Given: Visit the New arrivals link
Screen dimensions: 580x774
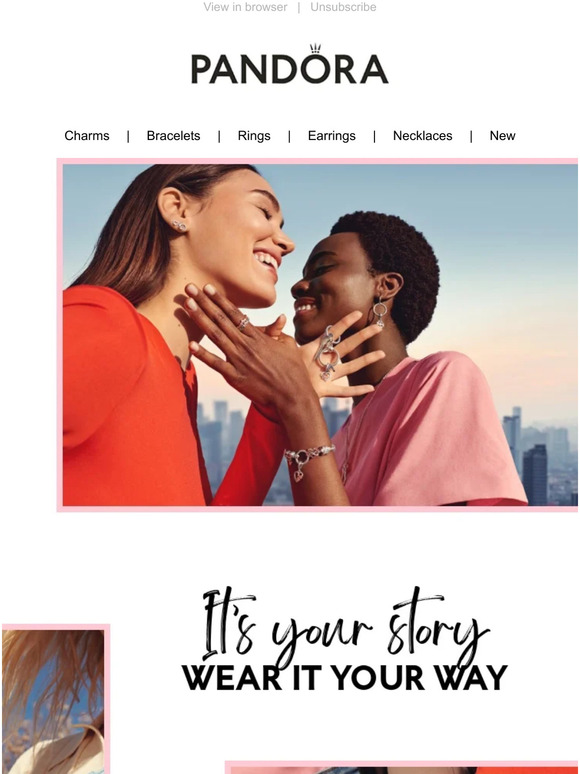Looking at the screenshot, I should coord(502,136).
